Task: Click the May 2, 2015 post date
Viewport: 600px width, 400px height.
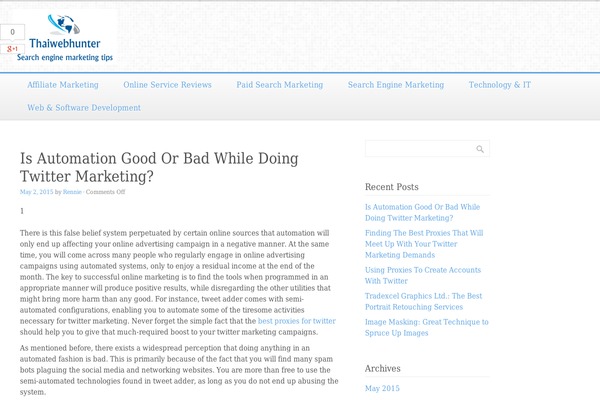Action: pos(36,192)
